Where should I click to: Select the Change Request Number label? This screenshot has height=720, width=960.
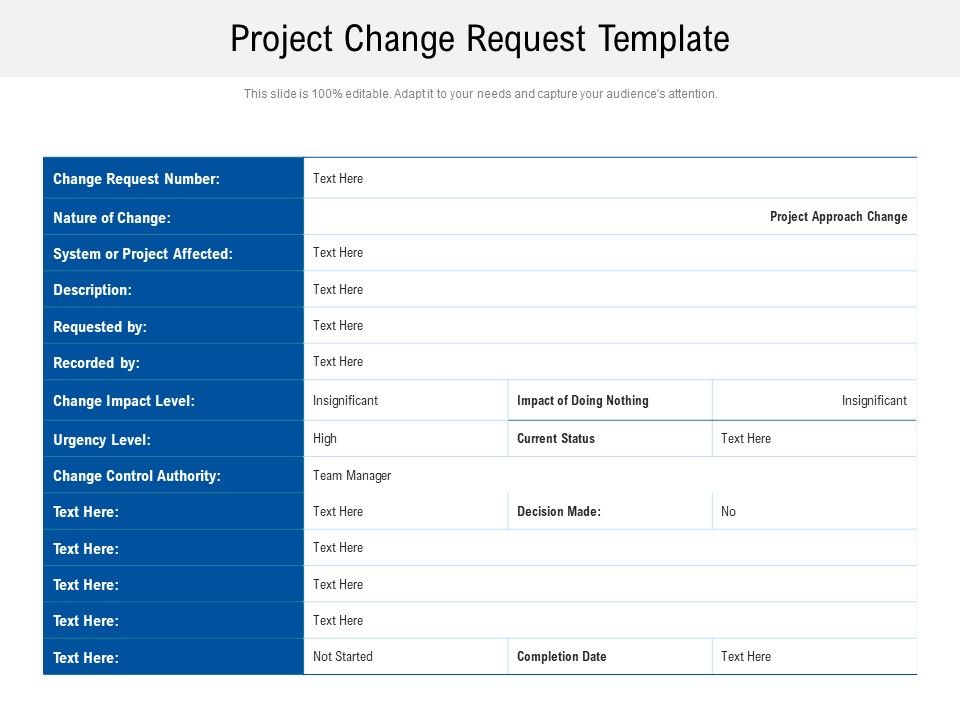(136, 179)
